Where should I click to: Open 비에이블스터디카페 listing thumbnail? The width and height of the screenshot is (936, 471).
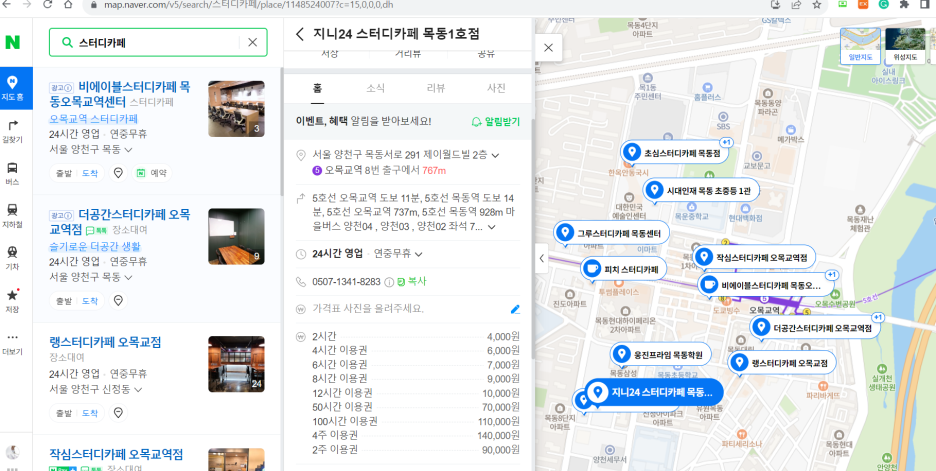(x=236, y=109)
